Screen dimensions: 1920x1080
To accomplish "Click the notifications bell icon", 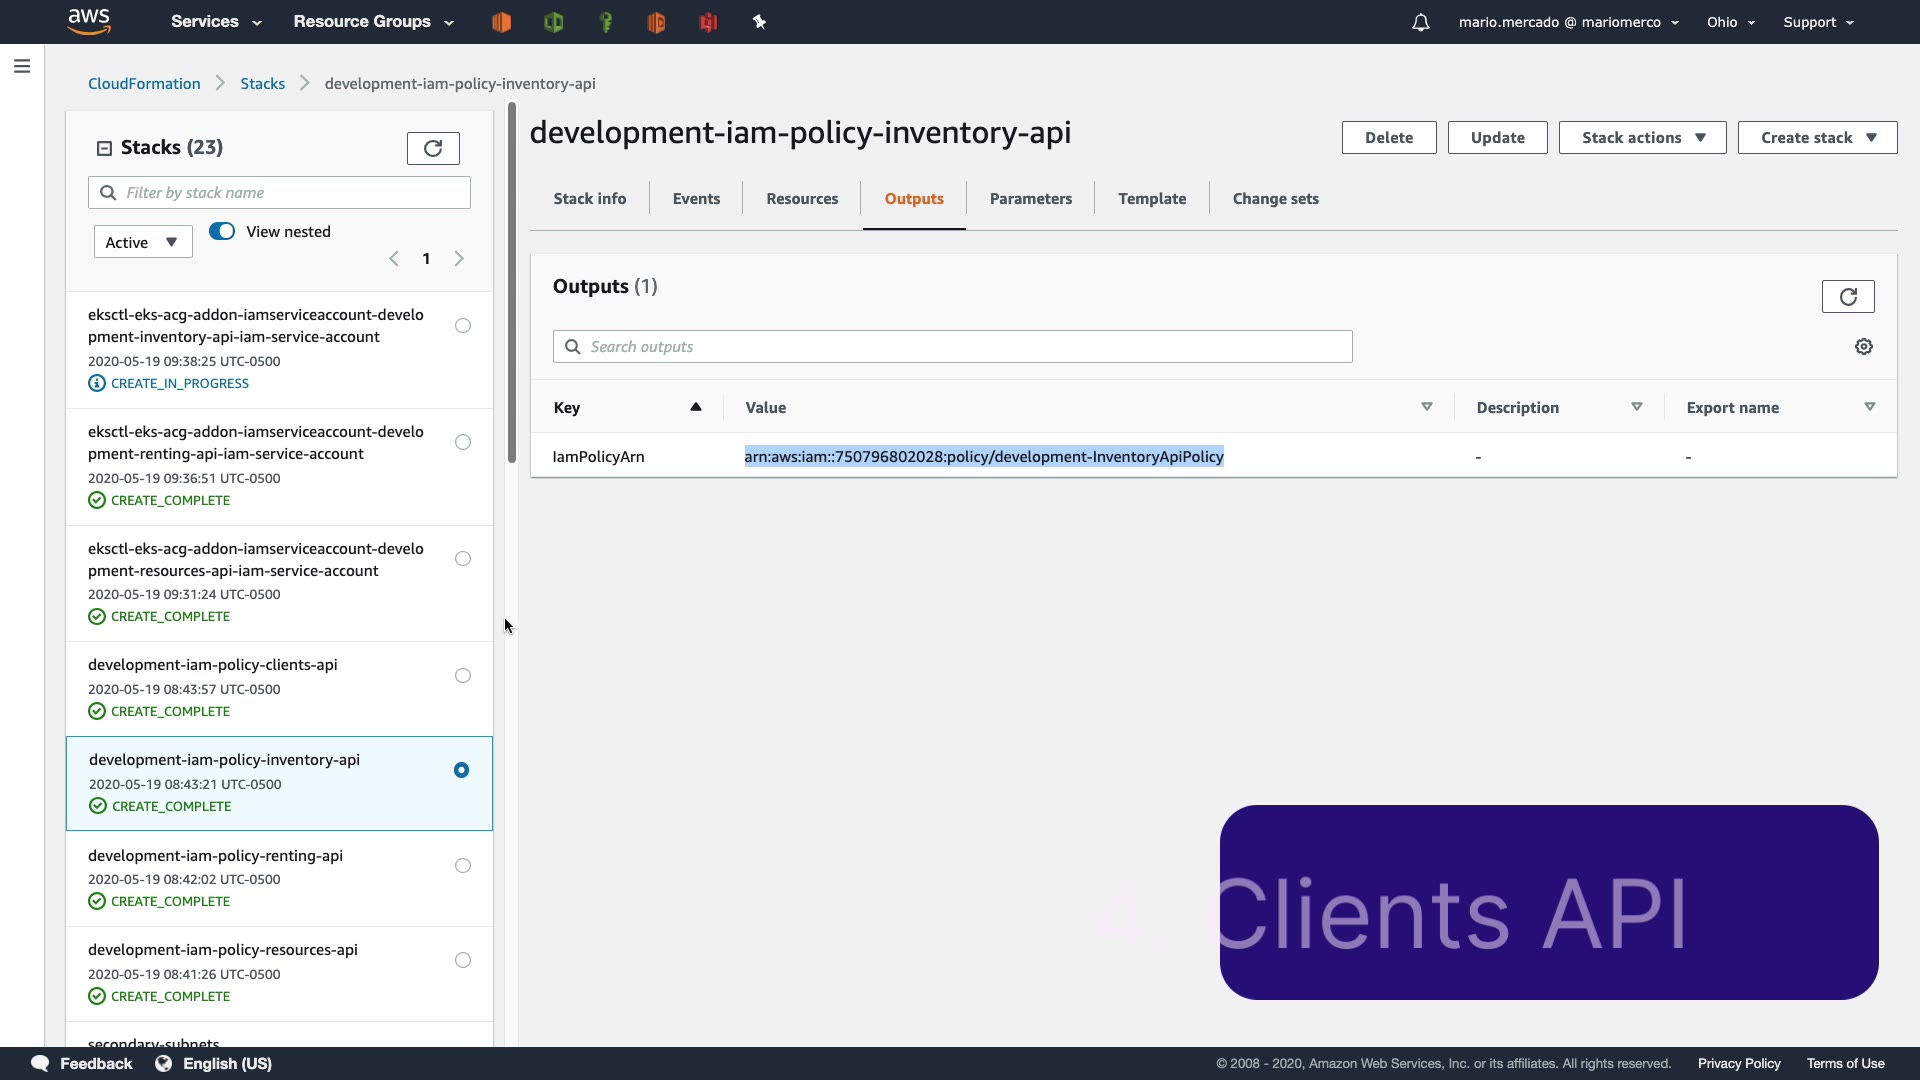I will 1420,22.
